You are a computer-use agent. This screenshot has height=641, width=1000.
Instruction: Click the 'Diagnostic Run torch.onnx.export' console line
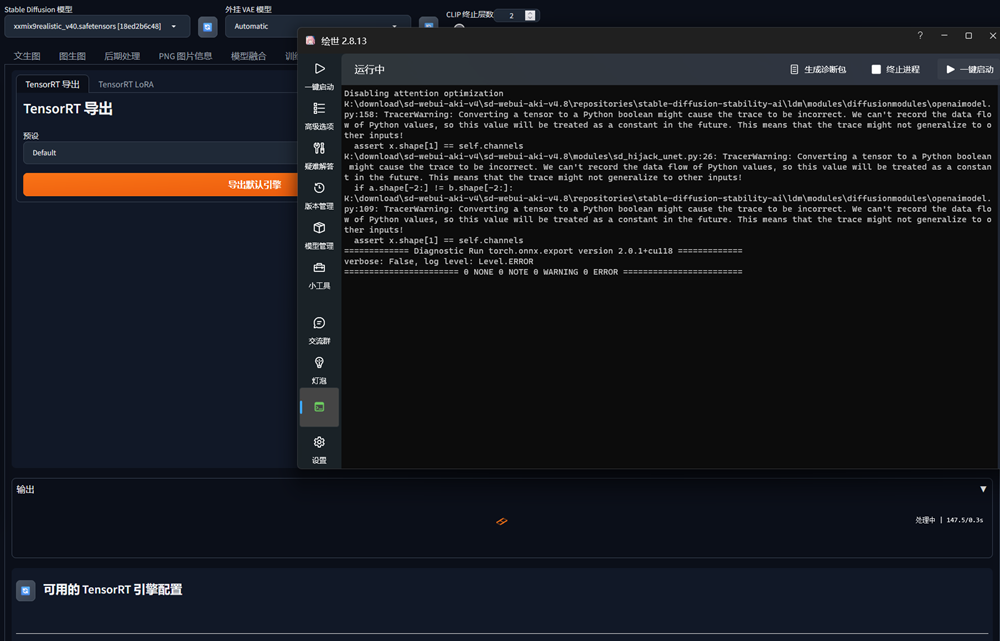click(x=543, y=251)
